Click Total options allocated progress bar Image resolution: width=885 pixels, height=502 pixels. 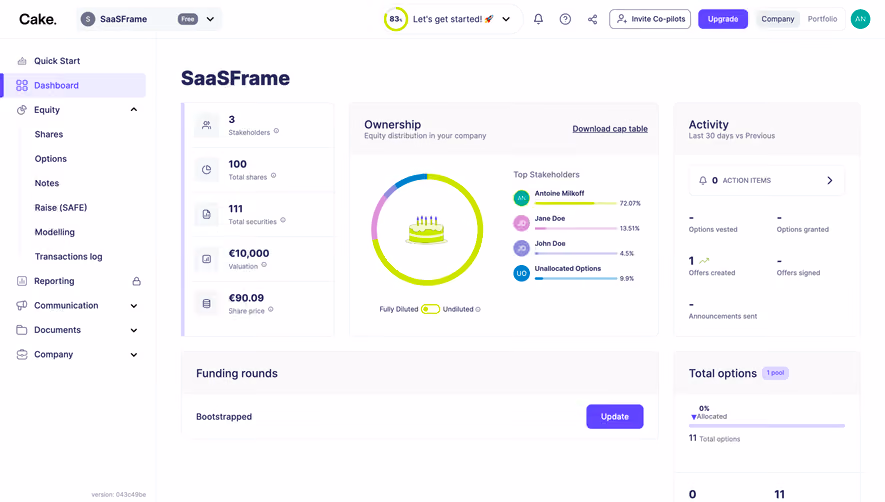click(767, 426)
